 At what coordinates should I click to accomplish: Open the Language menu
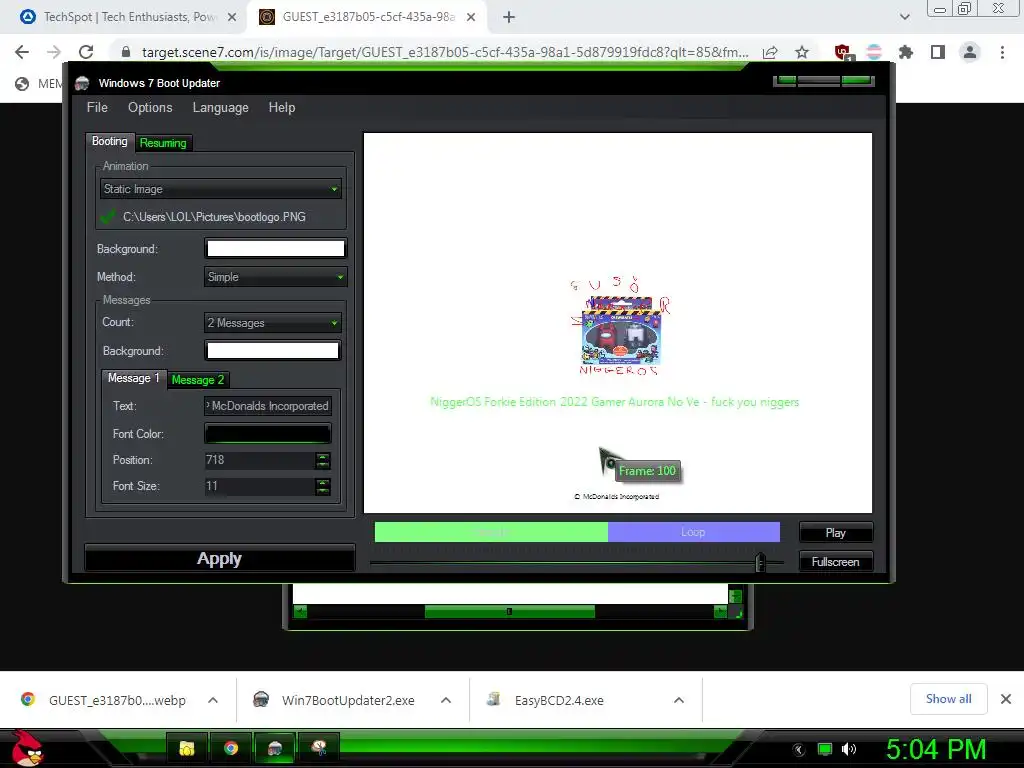click(221, 108)
